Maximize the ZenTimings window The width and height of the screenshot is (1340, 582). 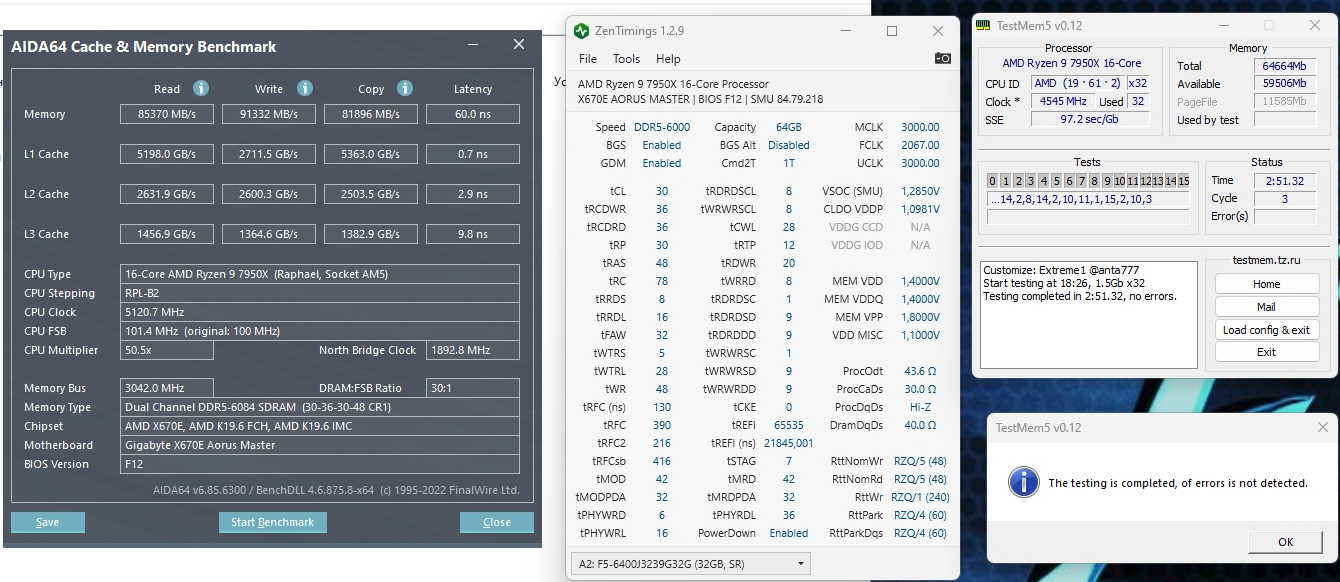892,31
